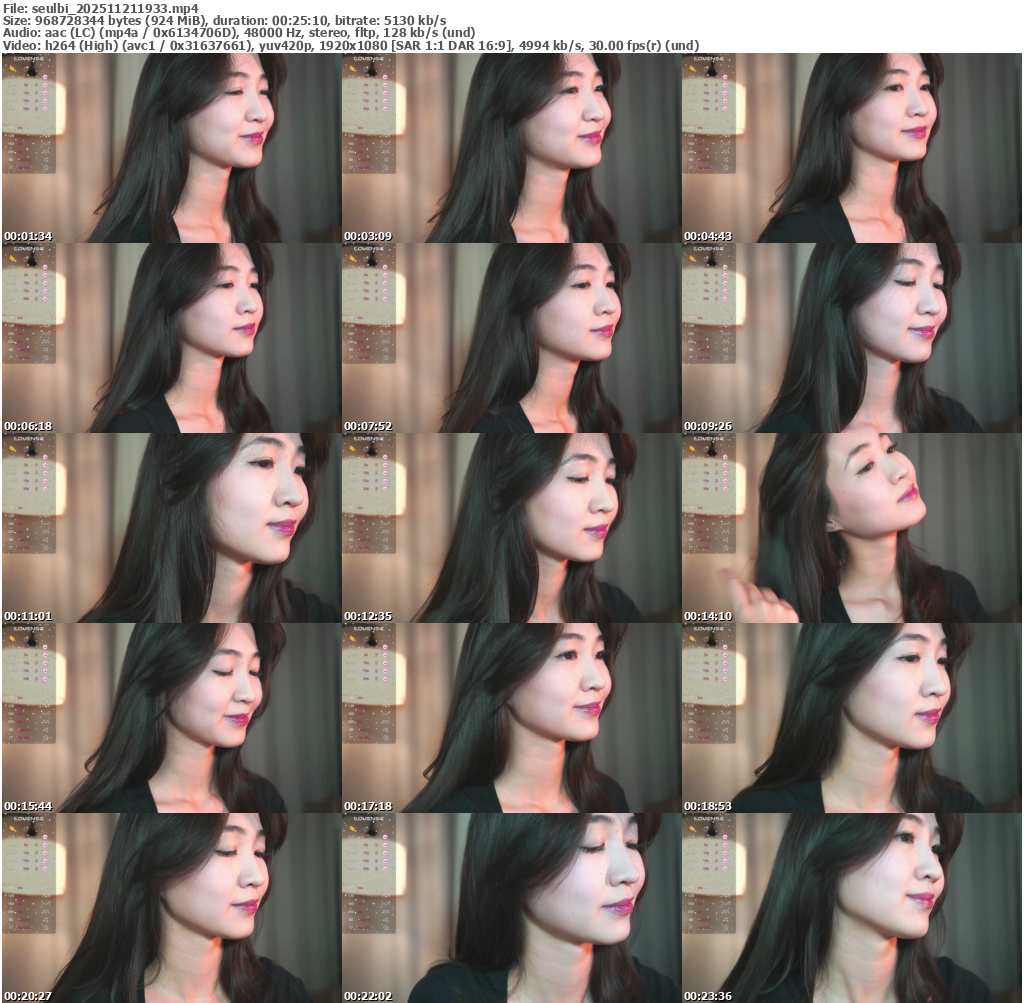1024x1003 pixels.
Task: Select the frame labeled 00:12:35
Action: tap(511, 528)
